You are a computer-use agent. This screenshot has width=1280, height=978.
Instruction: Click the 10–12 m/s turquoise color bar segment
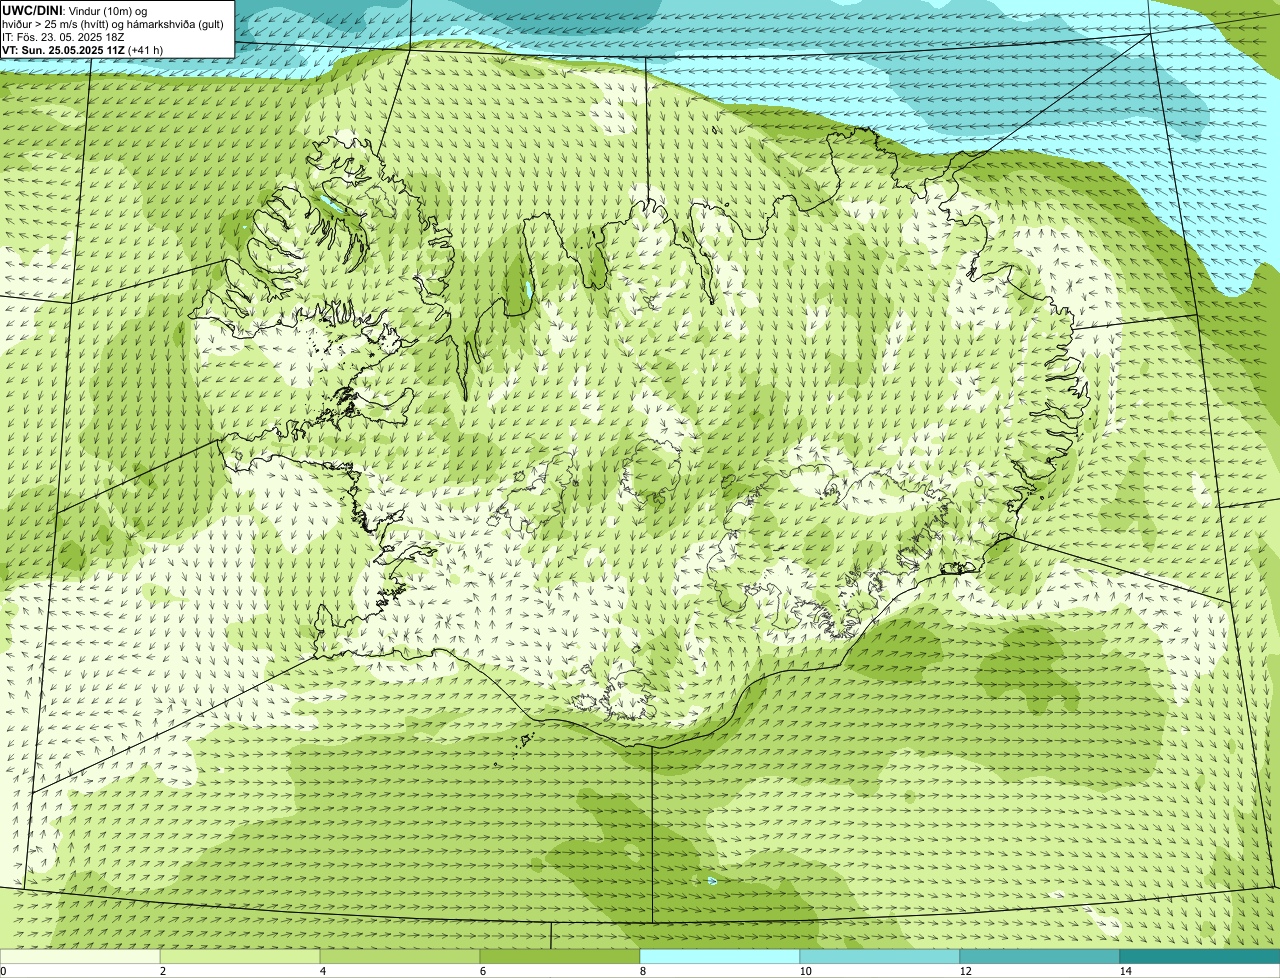(880, 956)
